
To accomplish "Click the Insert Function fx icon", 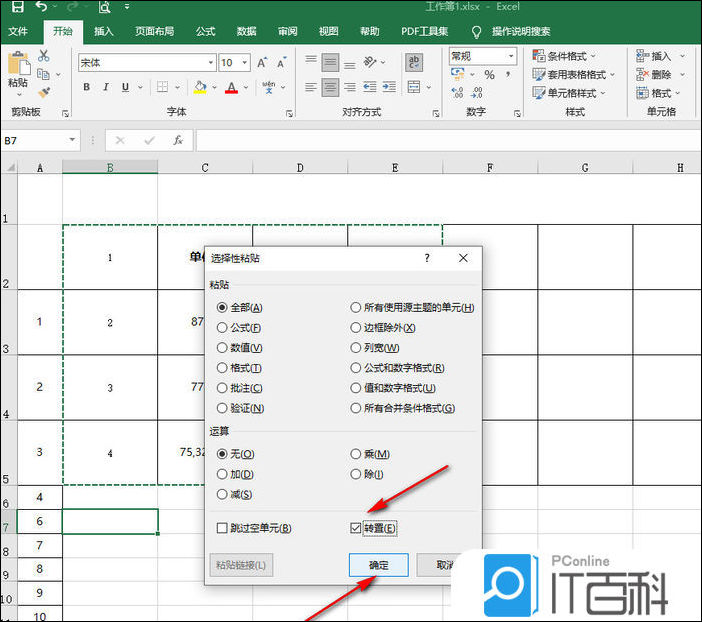I will (x=178, y=141).
